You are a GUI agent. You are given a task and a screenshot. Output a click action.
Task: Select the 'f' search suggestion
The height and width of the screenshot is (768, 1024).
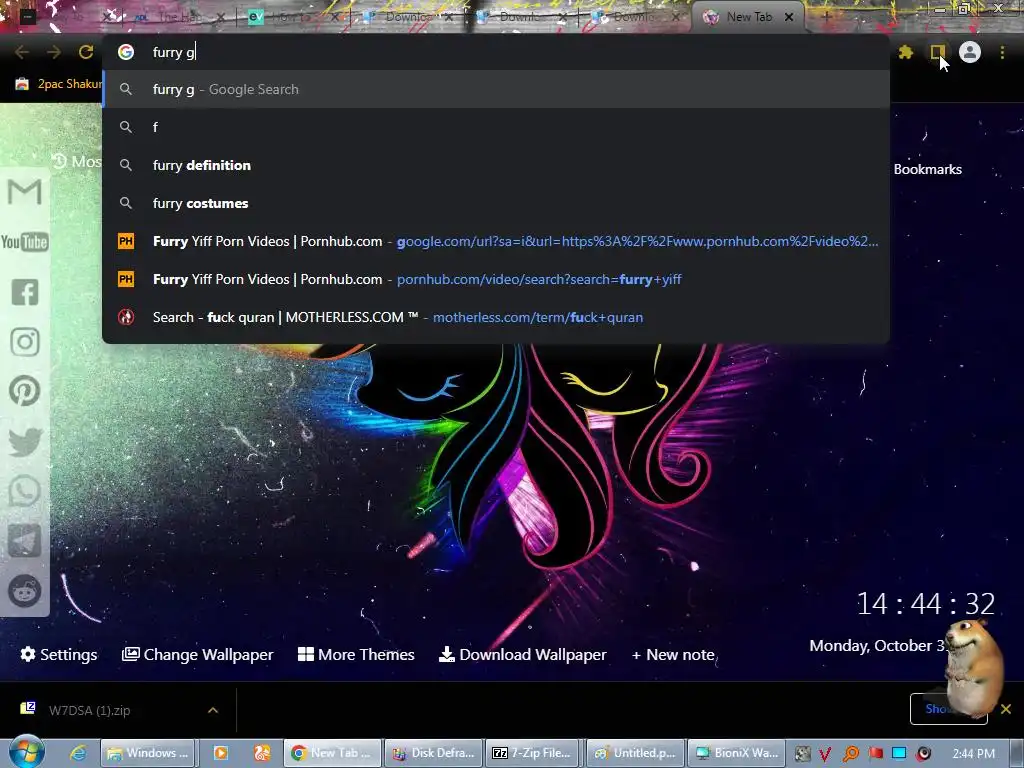496,127
